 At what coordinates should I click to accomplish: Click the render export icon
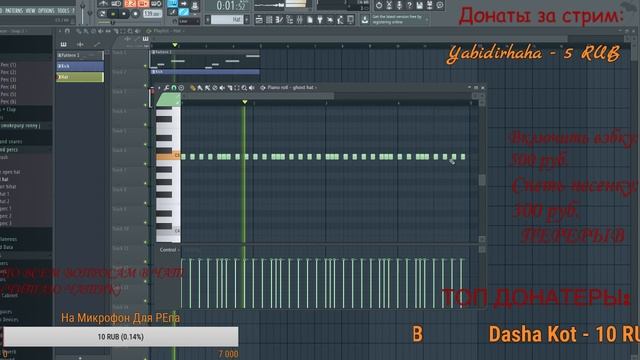click(x=429, y=5)
